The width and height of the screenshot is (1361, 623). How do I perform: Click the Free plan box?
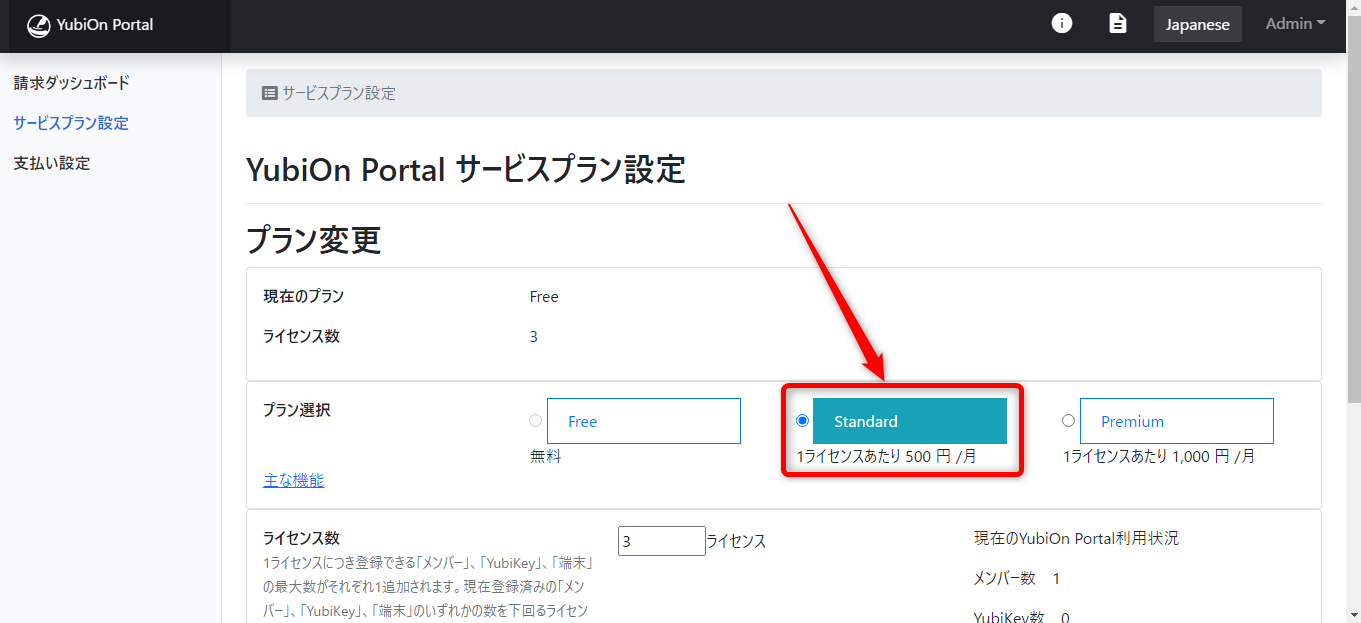click(643, 421)
